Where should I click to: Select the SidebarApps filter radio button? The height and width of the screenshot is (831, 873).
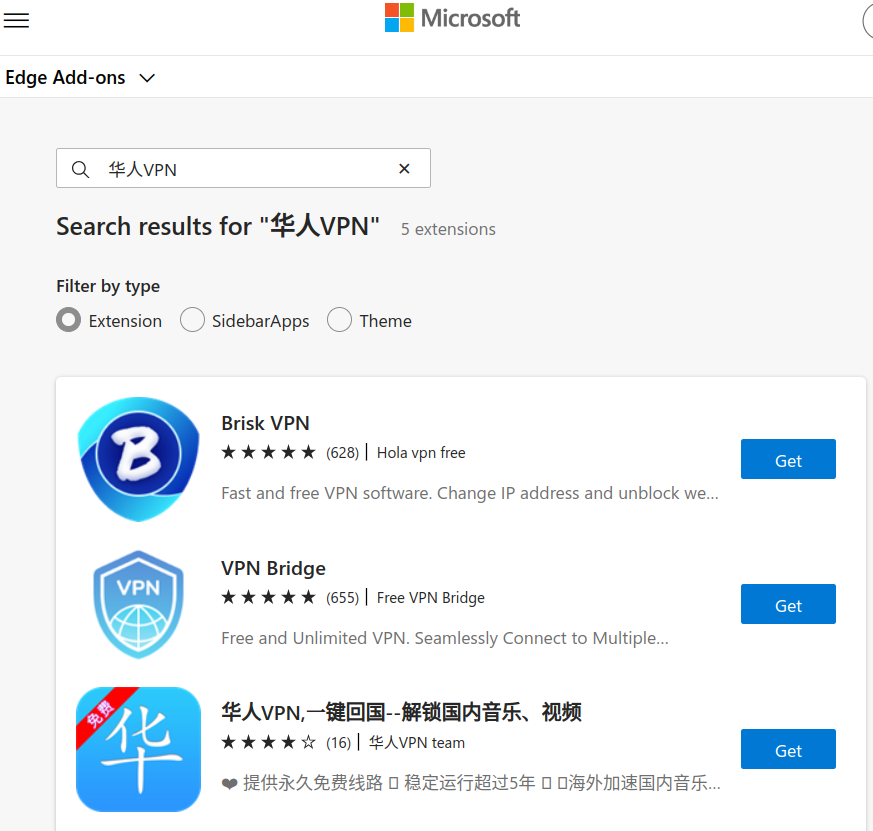click(192, 320)
